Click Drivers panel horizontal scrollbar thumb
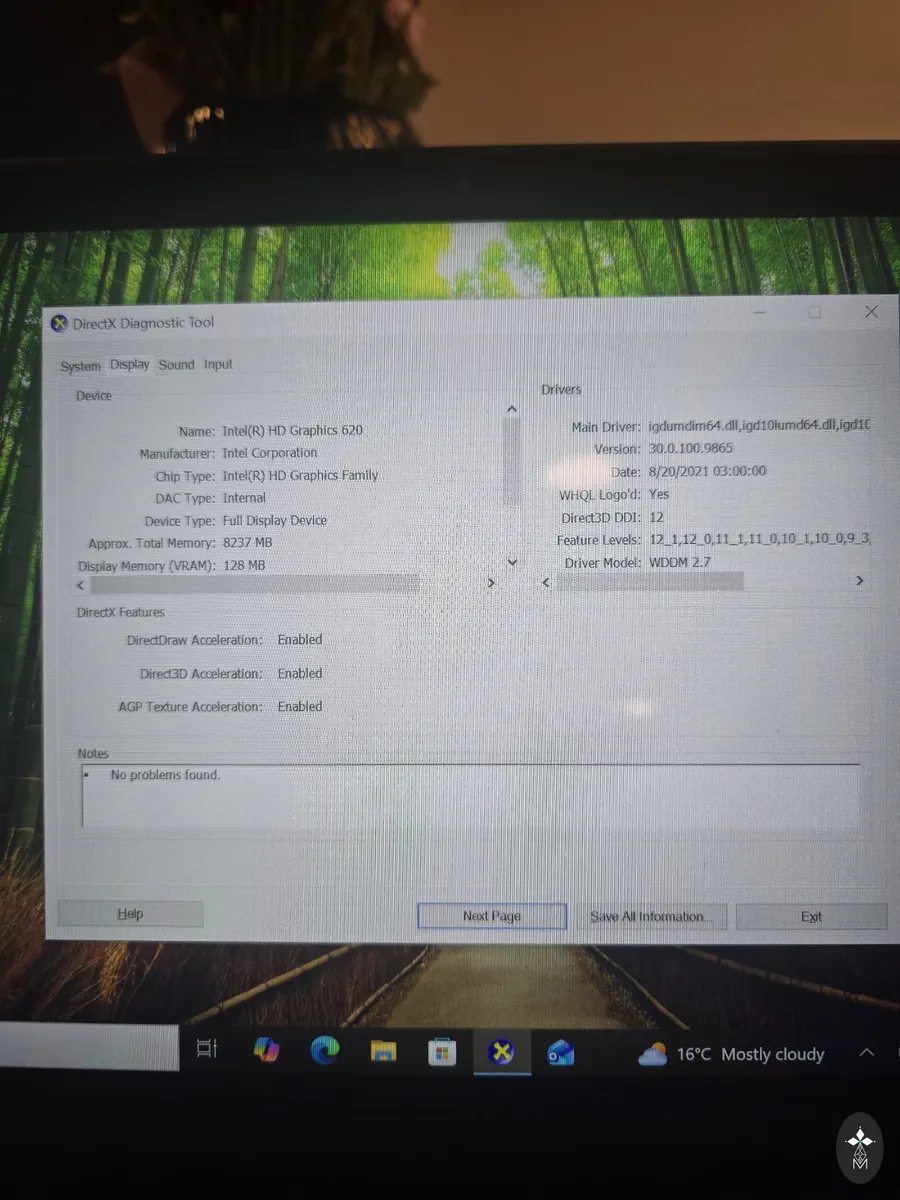Screen dimensions: 900x1200 pyautogui.click(x=650, y=581)
